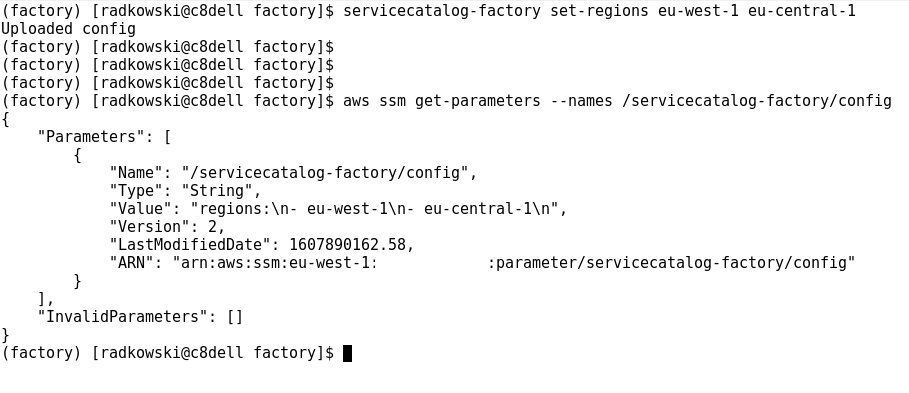Click the "/servicecatalog-factory/config" name value
This screenshot has height=393, width=909.
coord(325,173)
